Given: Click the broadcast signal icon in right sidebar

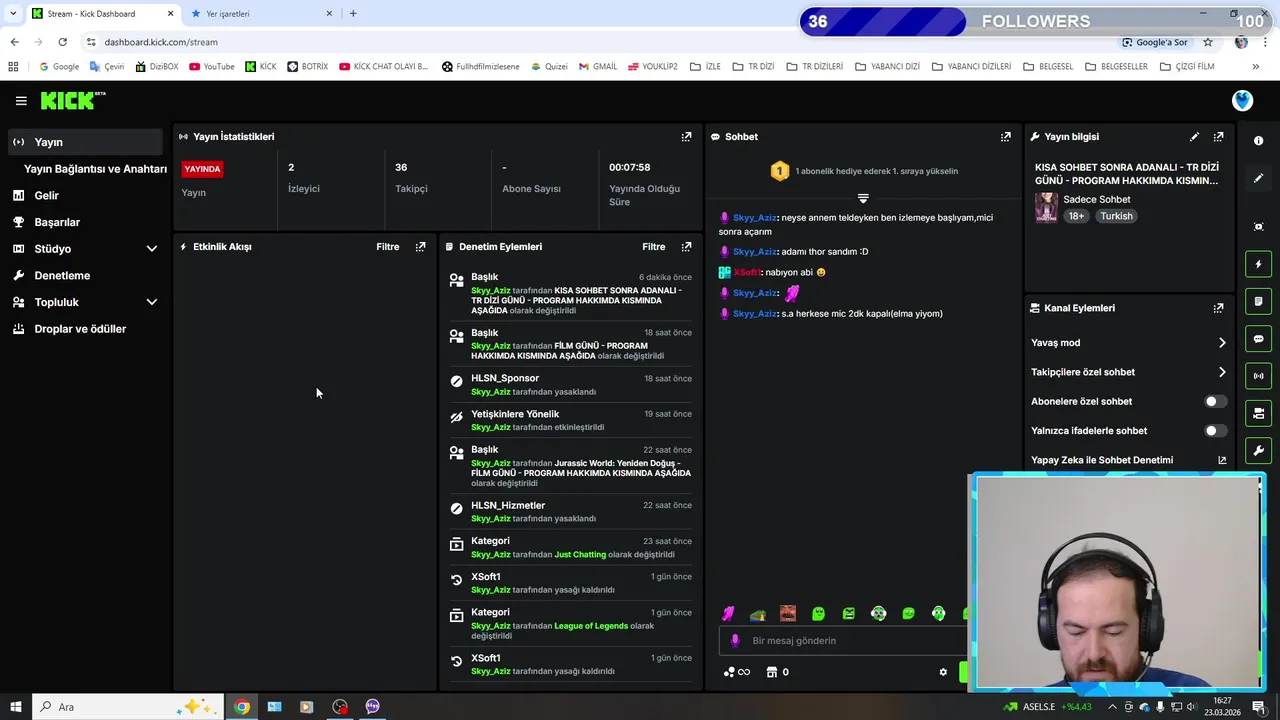Looking at the screenshot, I should click(1259, 376).
